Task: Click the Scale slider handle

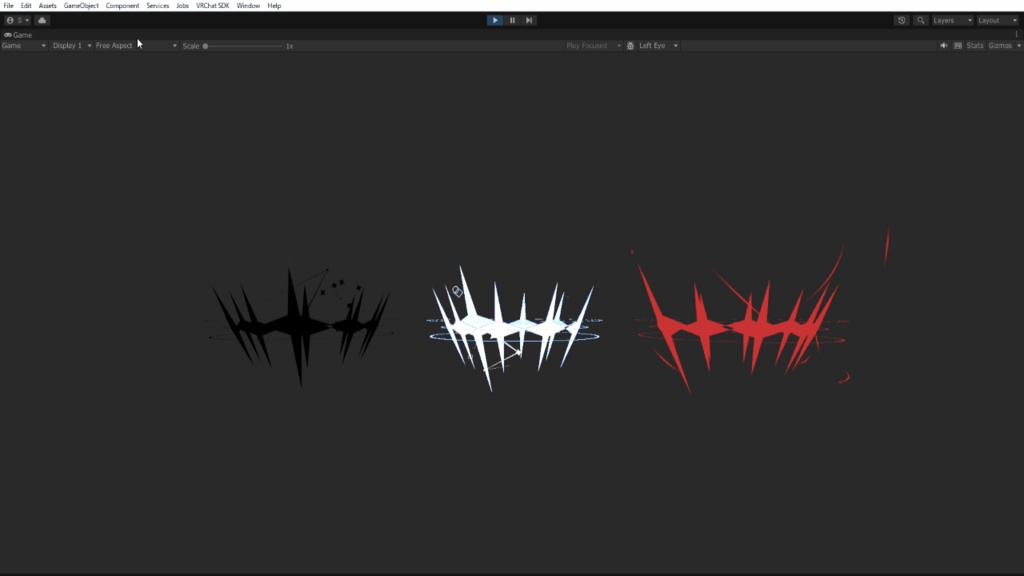Action: [205, 46]
